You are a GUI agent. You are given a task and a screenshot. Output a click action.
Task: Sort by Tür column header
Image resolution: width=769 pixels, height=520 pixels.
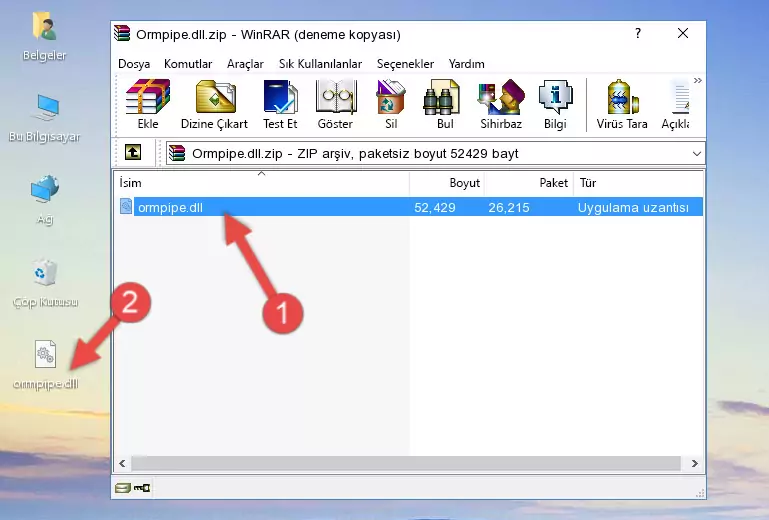click(x=638, y=182)
